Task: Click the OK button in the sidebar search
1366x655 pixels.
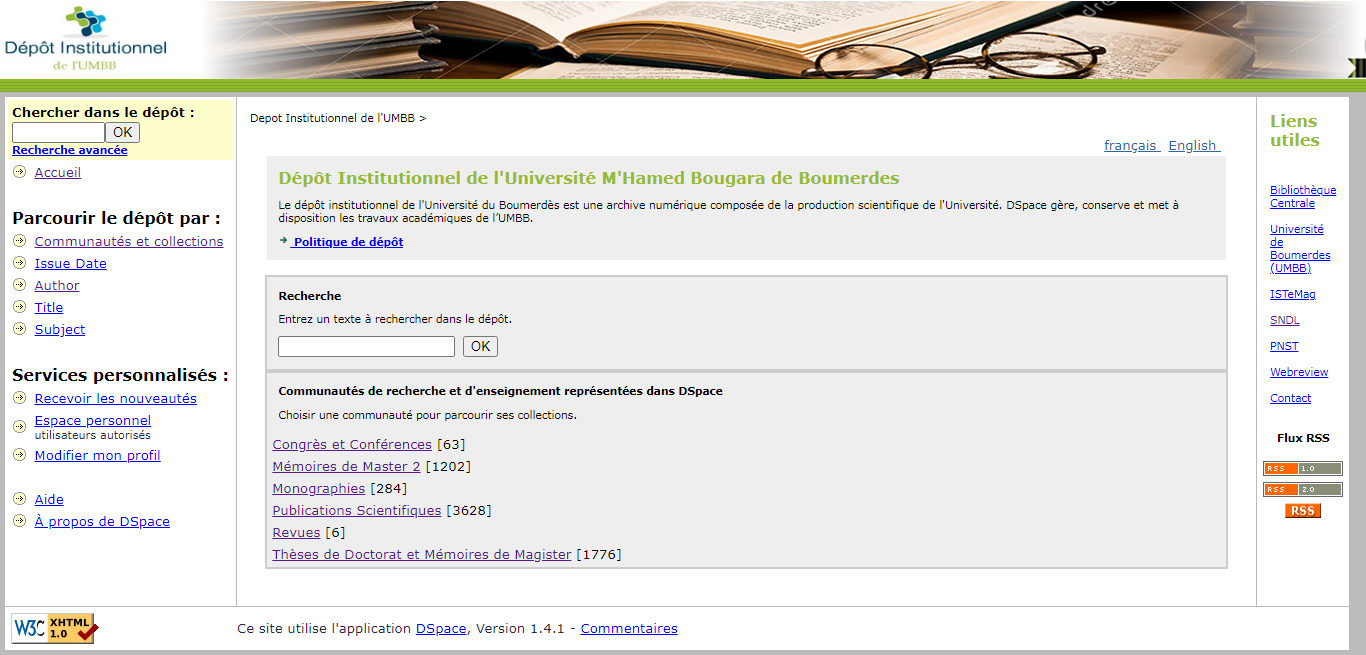Action: pos(122,132)
